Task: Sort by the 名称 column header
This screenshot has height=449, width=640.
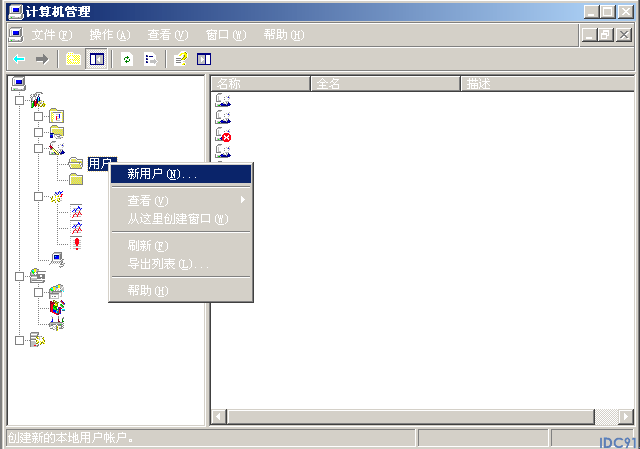Action: [260, 84]
